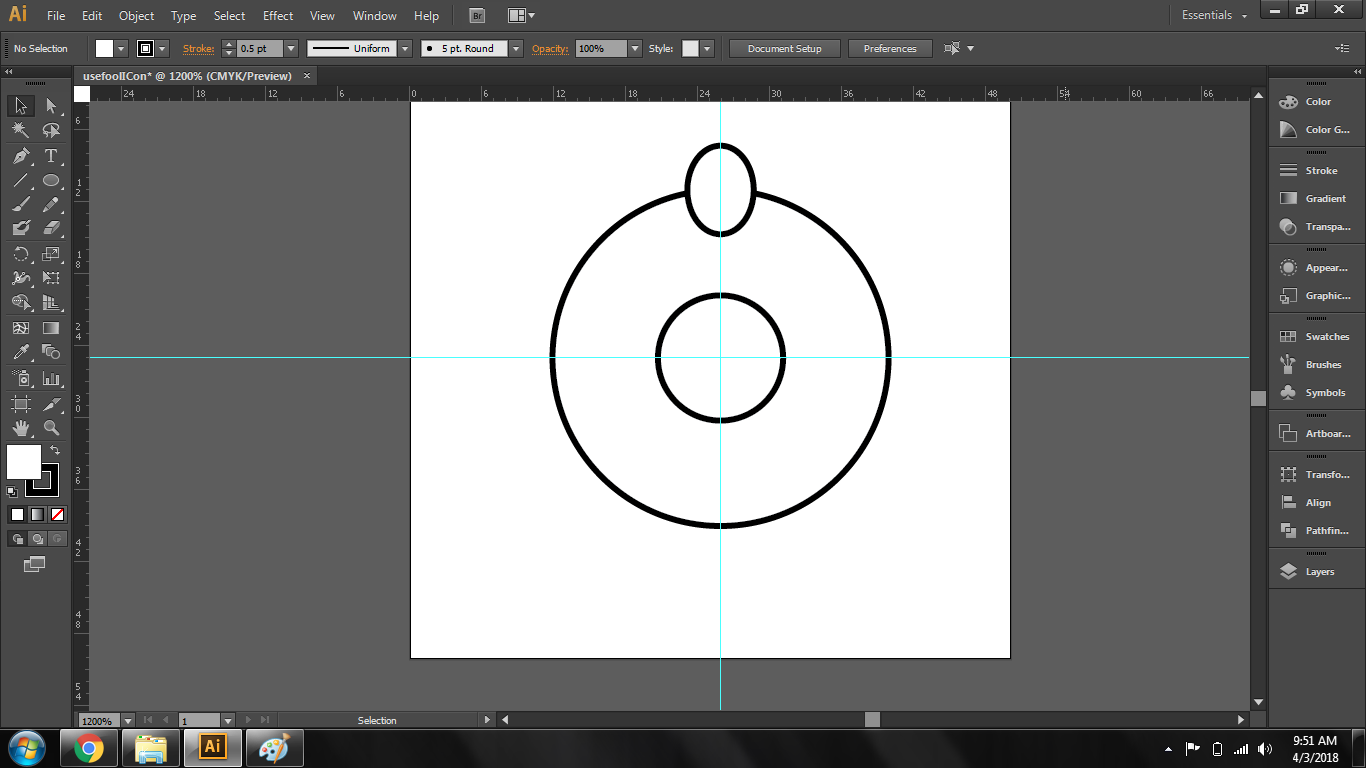Switch paint mode to Gradient
1366x768 pixels.
tap(37, 515)
